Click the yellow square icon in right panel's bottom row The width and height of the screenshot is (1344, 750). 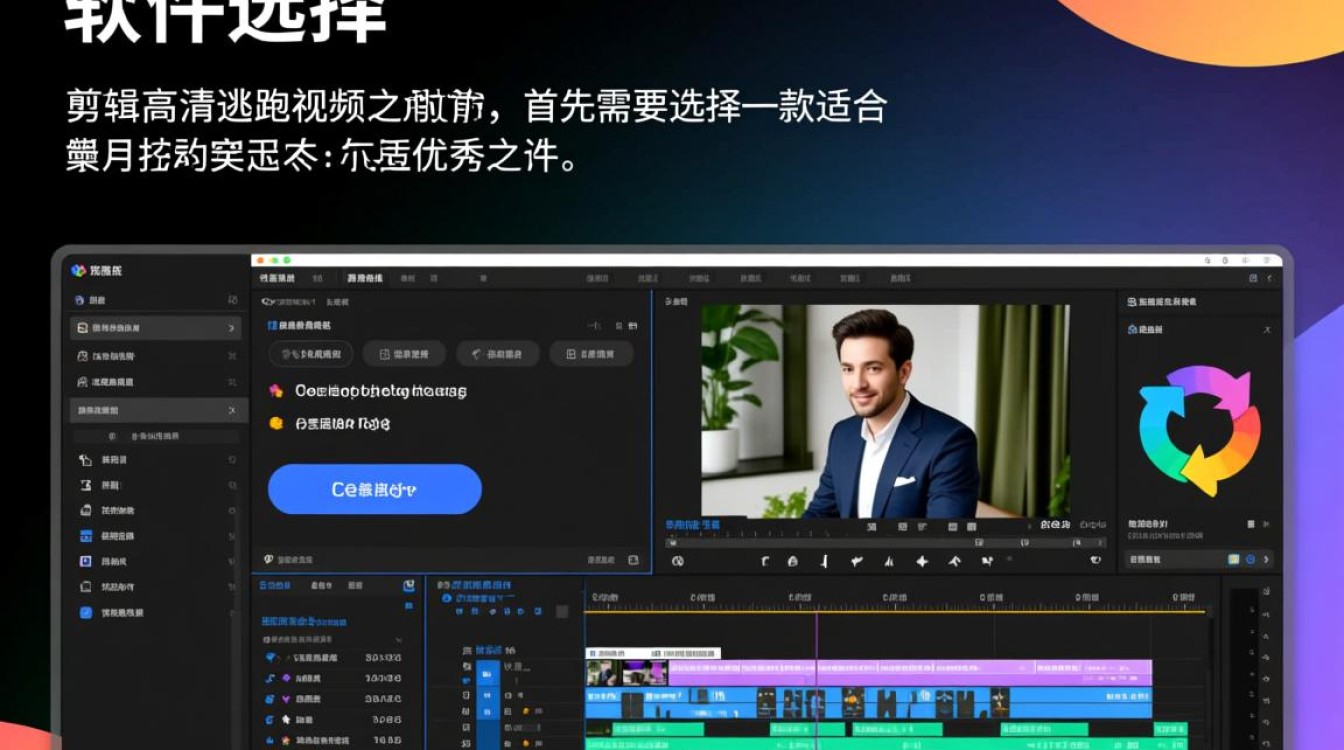click(x=1234, y=560)
